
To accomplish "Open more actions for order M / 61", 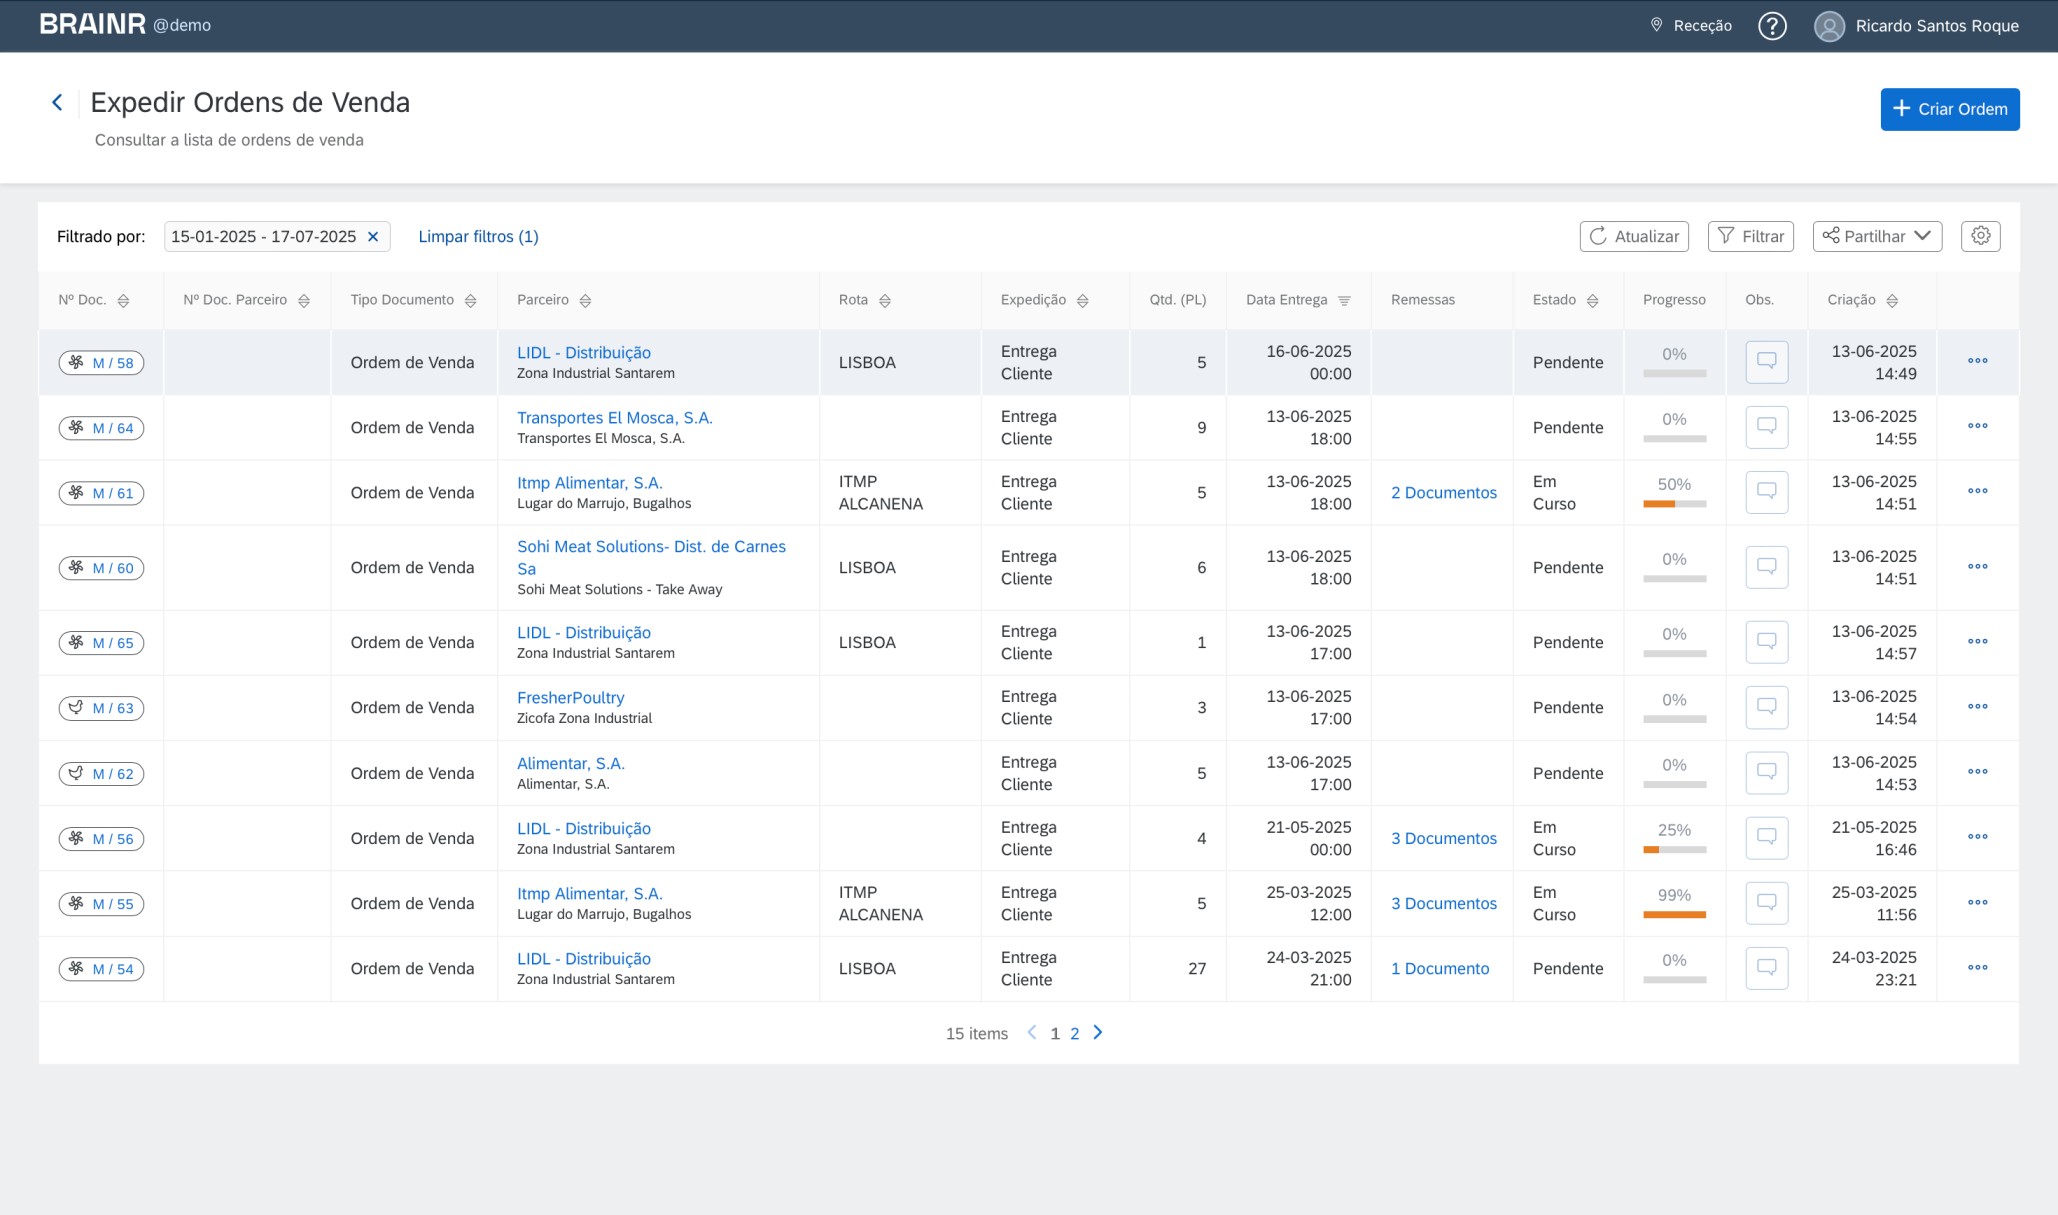I will 1977,491.
